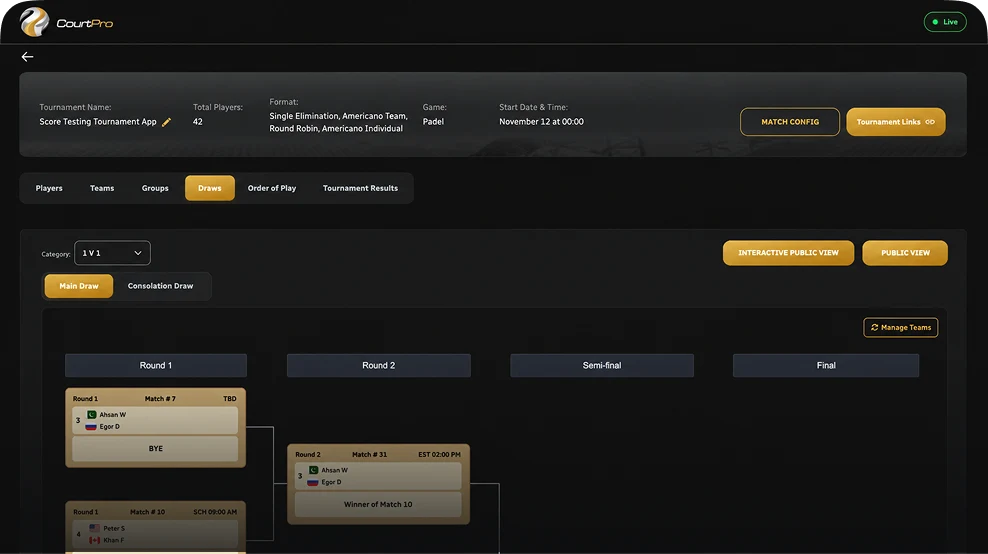Switch to the Players tab
988x554 pixels.
click(49, 188)
